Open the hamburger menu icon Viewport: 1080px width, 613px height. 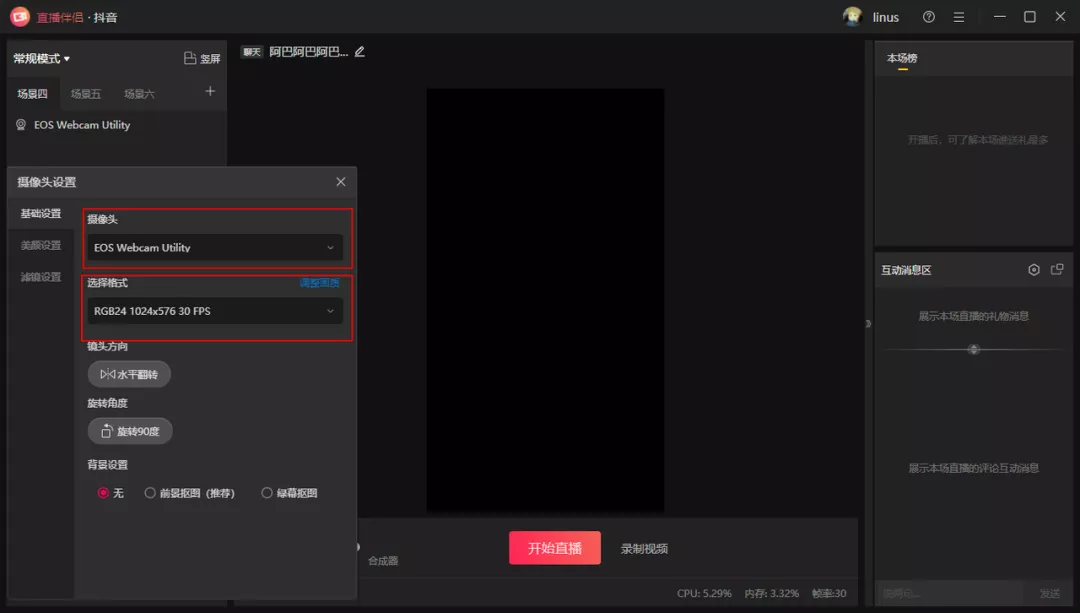click(x=959, y=17)
